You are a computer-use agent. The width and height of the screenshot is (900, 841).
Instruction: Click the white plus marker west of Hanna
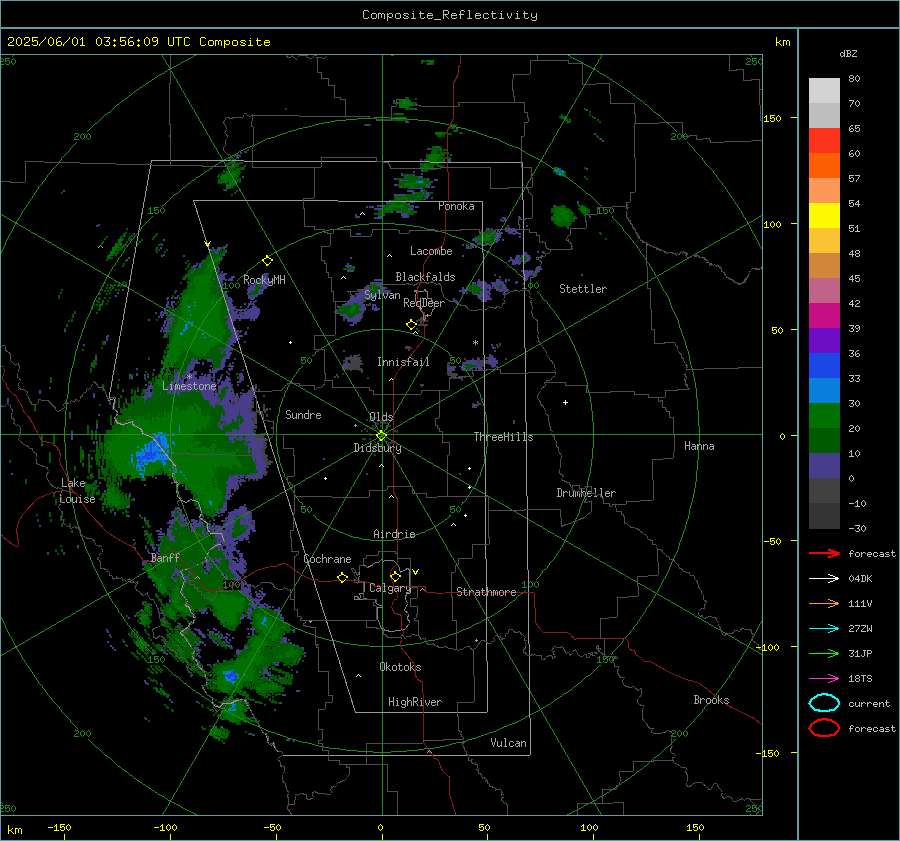click(565, 402)
